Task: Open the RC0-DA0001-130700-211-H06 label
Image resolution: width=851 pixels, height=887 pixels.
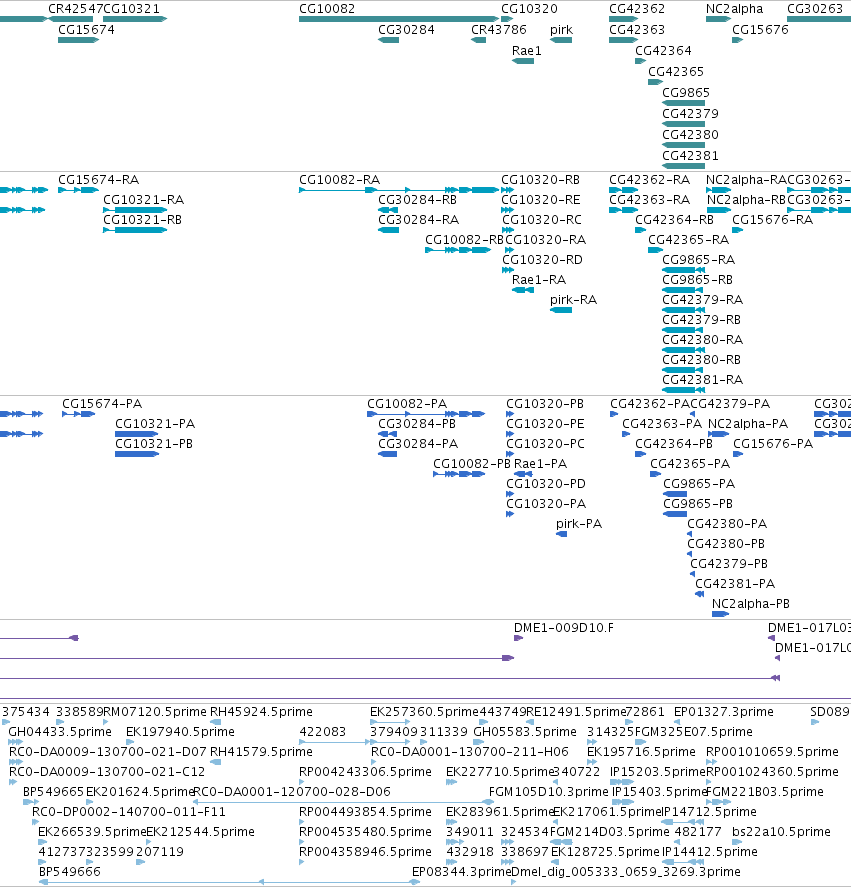Action: (470, 752)
